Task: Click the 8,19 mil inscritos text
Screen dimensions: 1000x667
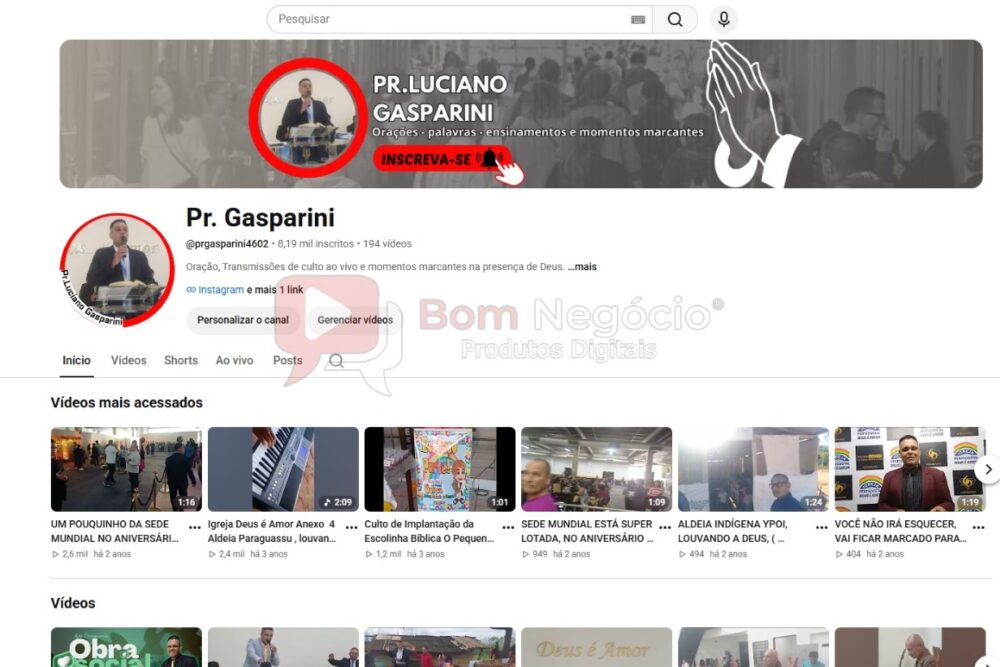Action: (x=315, y=244)
